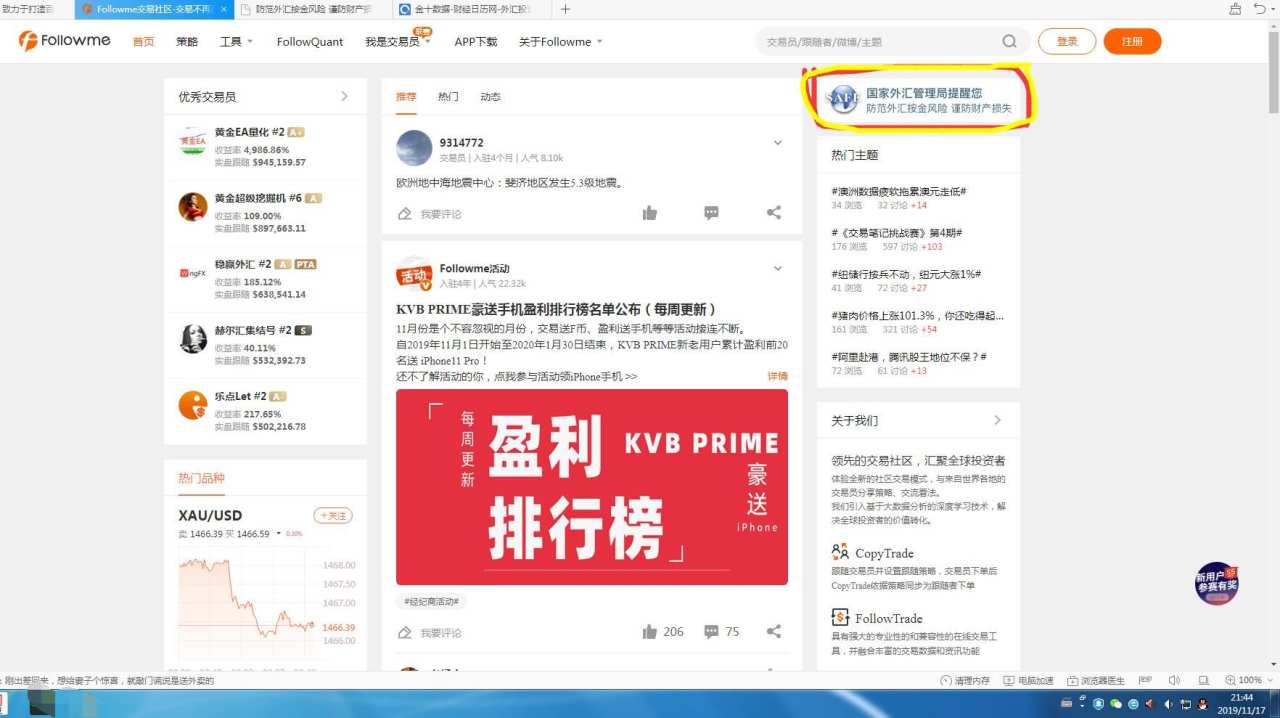
Task: Share the 9314772 earthquake post
Action: pos(774,213)
